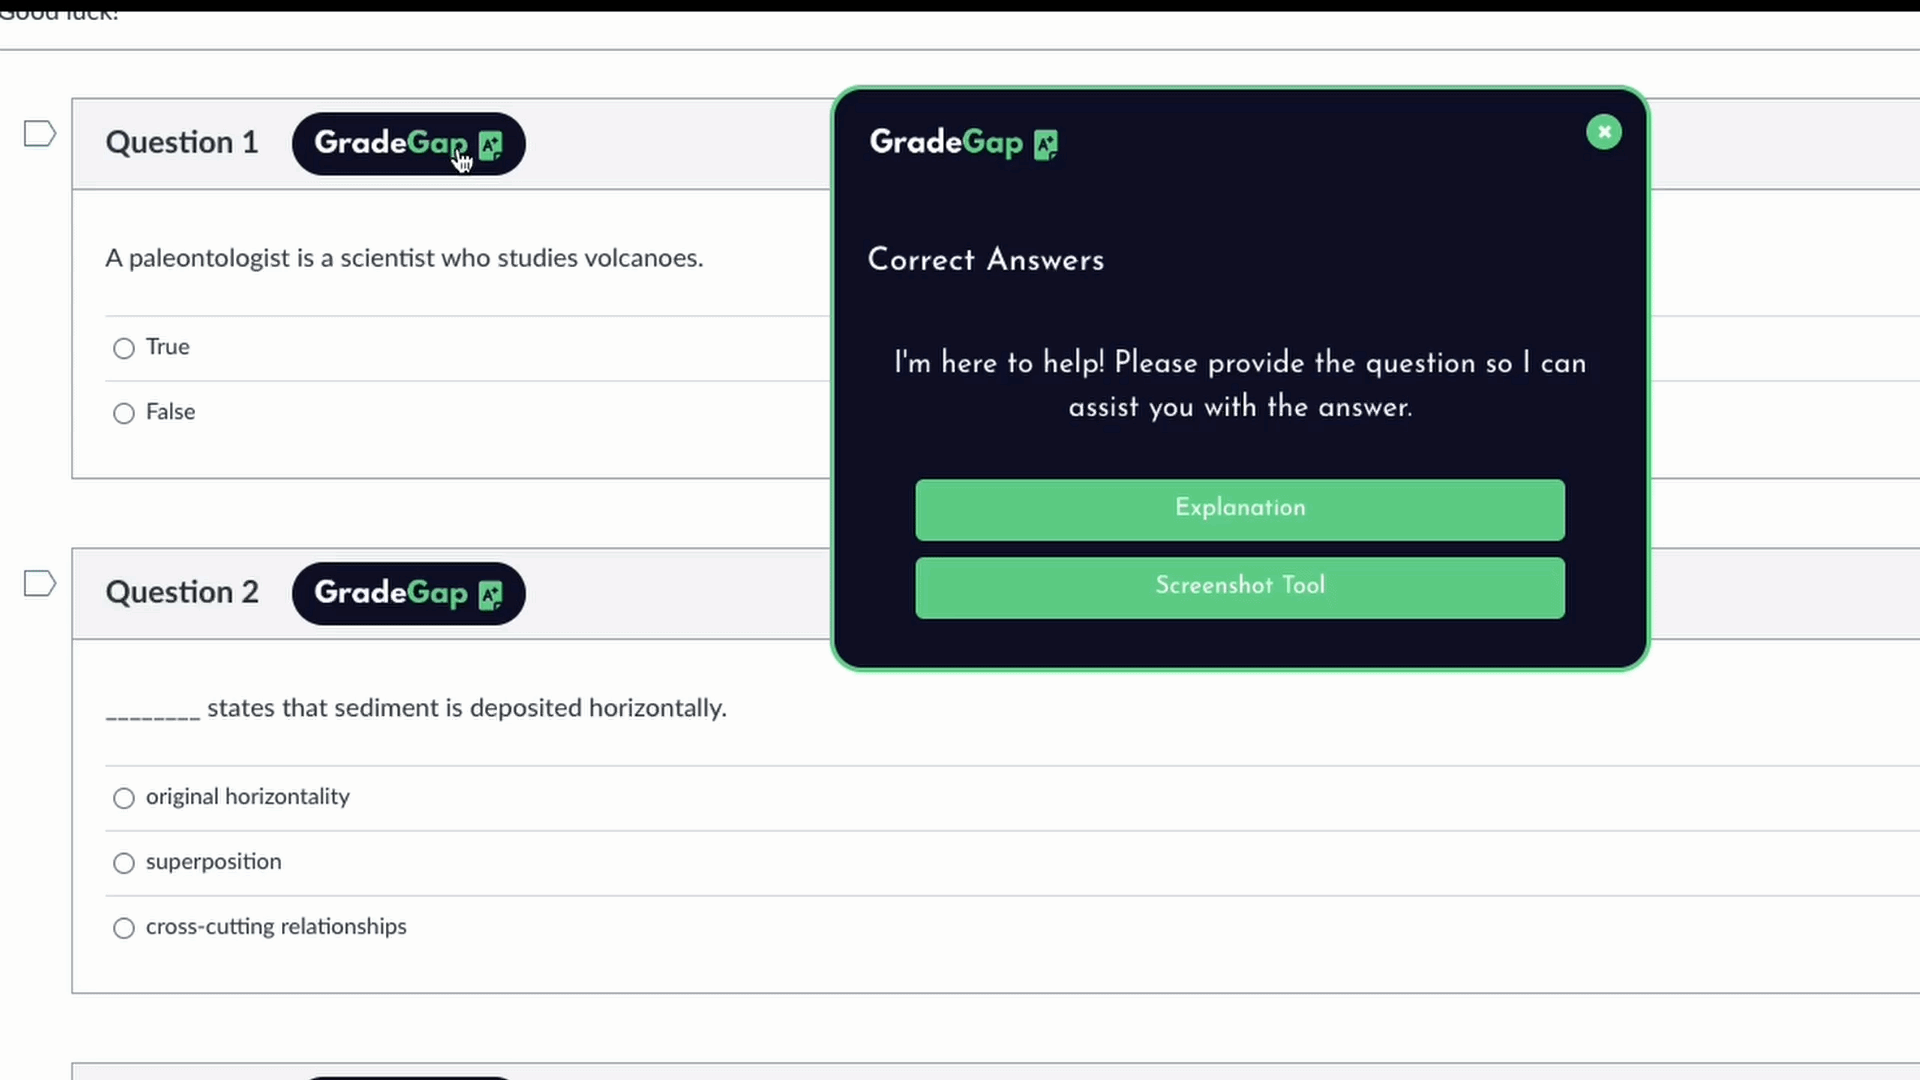1920x1080 pixels.
Task: Select cross-cutting relationships option
Action: tap(123, 927)
